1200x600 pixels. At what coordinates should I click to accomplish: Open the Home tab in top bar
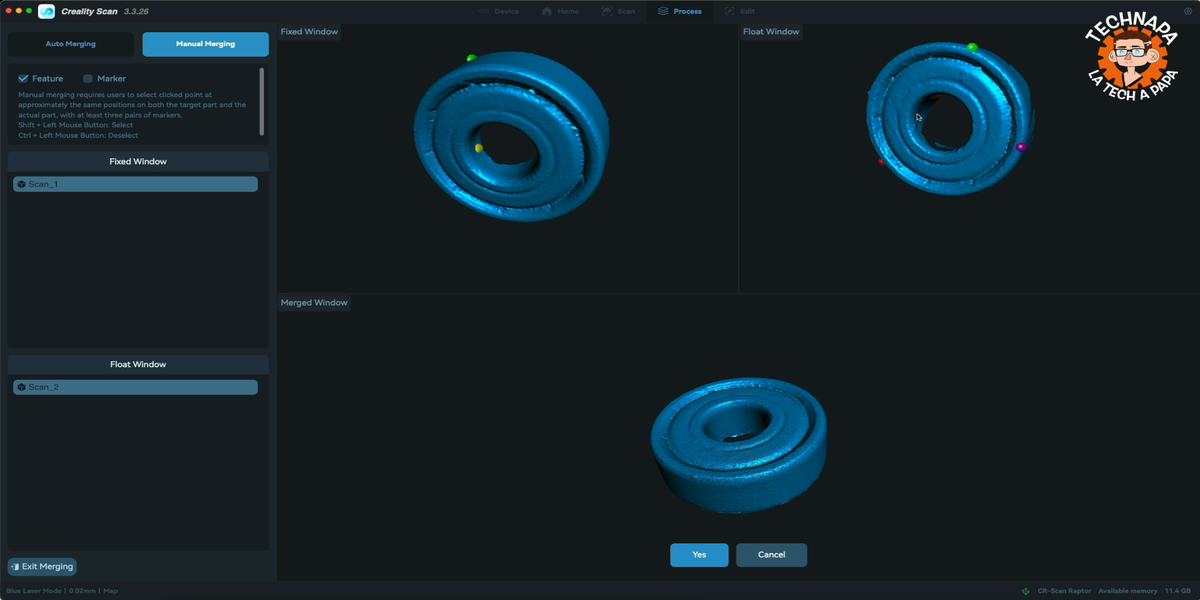click(x=561, y=11)
